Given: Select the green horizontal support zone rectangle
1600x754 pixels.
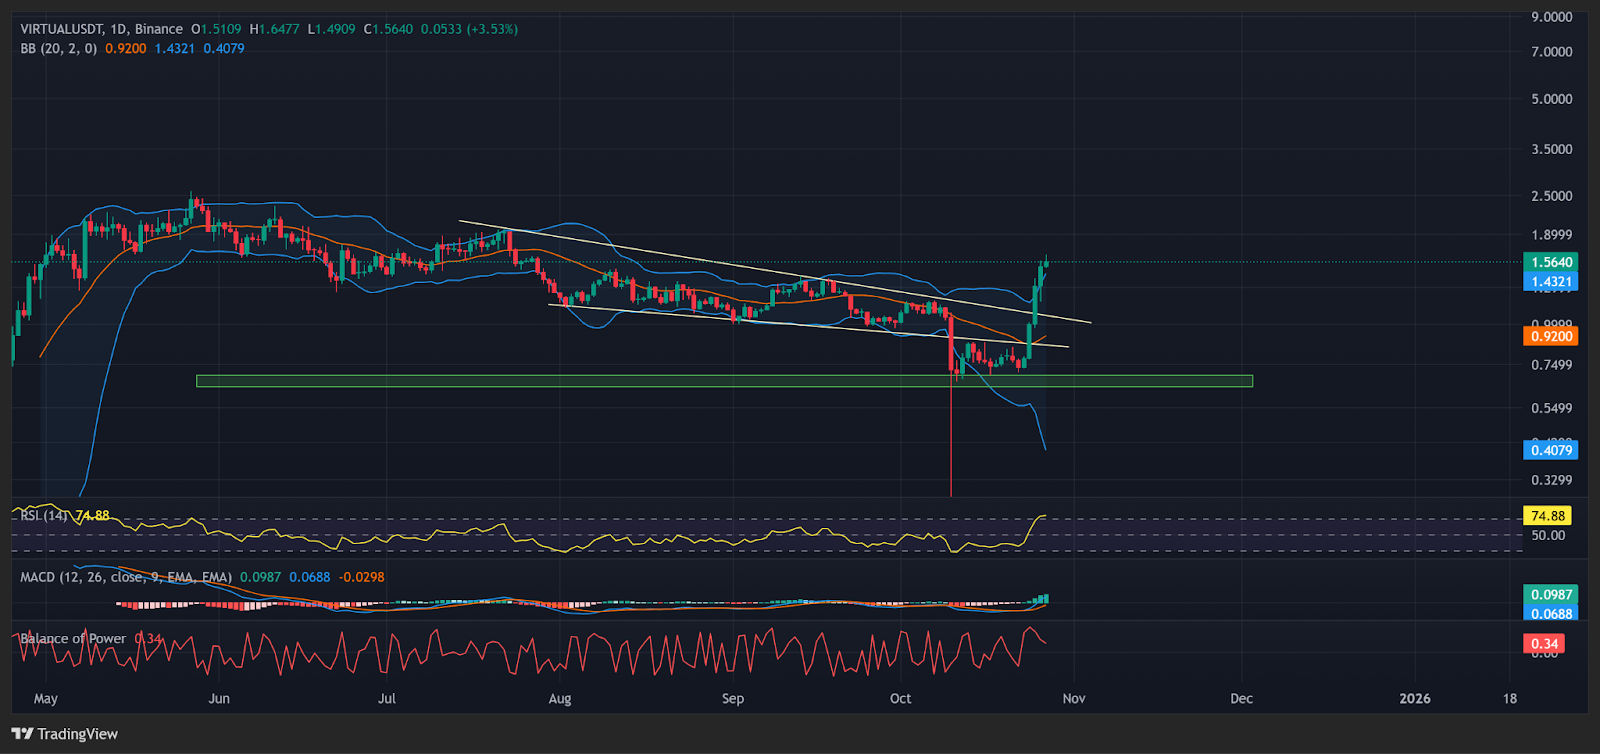Looking at the screenshot, I should click(724, 381).
